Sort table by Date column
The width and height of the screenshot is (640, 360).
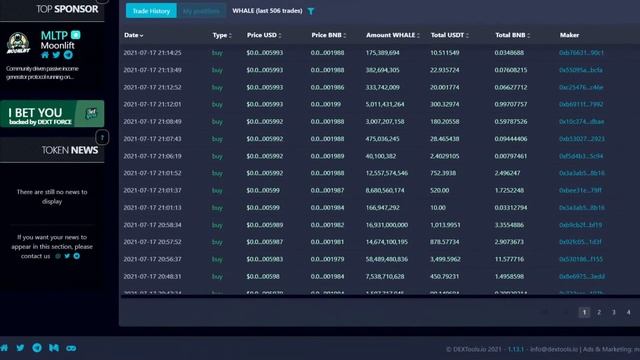[x=133, y=35]
